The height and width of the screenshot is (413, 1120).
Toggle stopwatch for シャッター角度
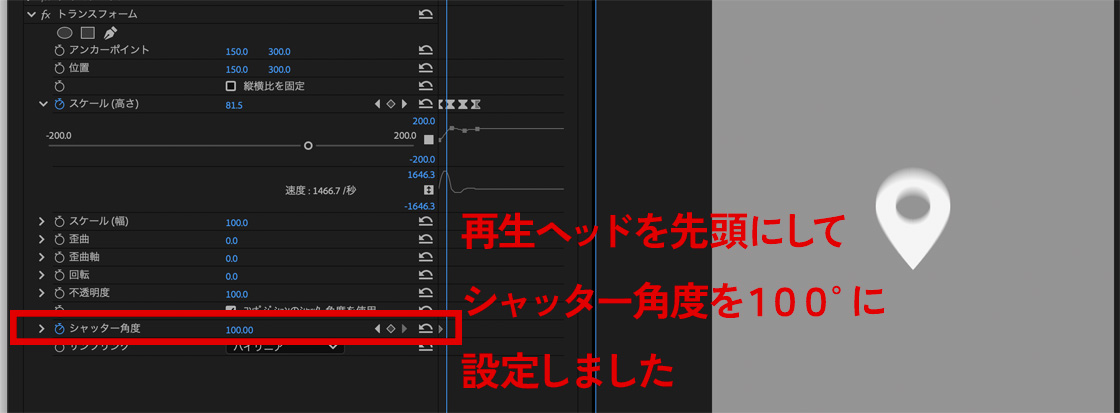coord(59,328)
